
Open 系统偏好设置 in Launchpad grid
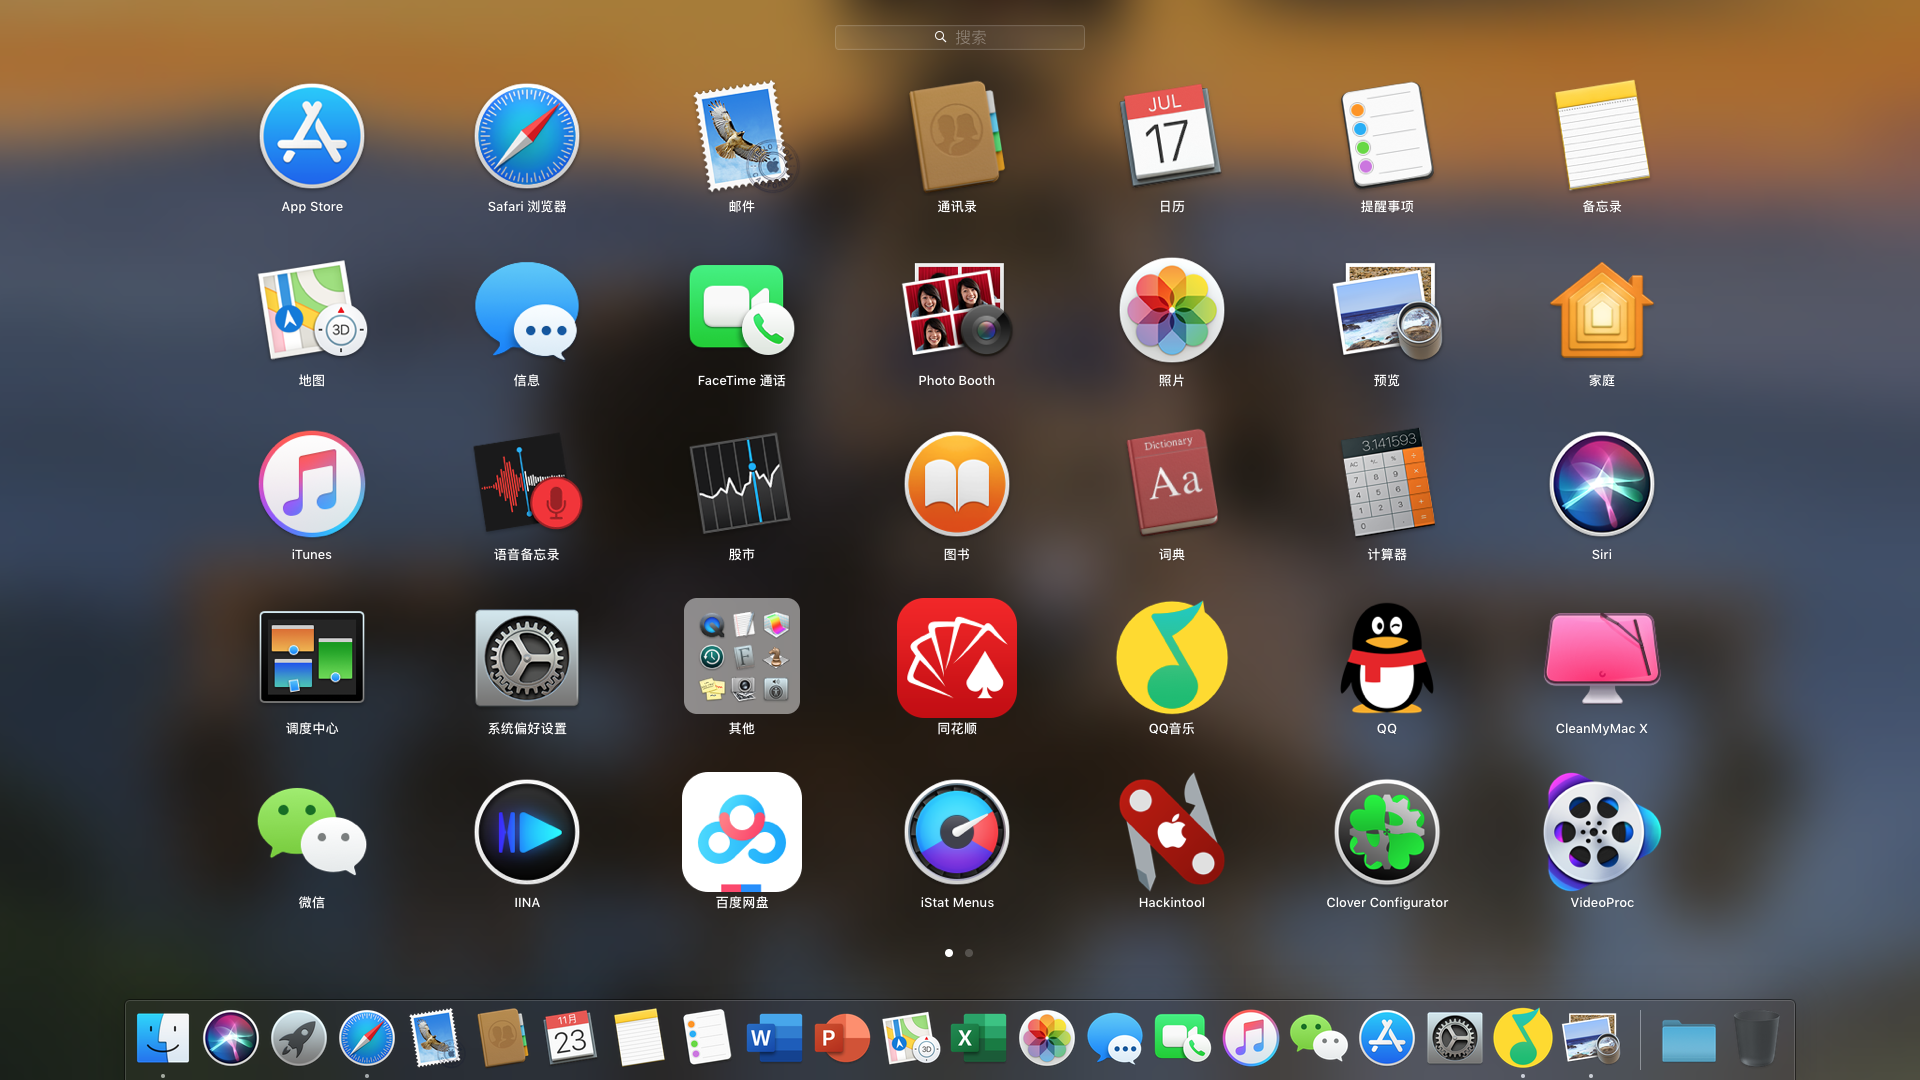526,658
